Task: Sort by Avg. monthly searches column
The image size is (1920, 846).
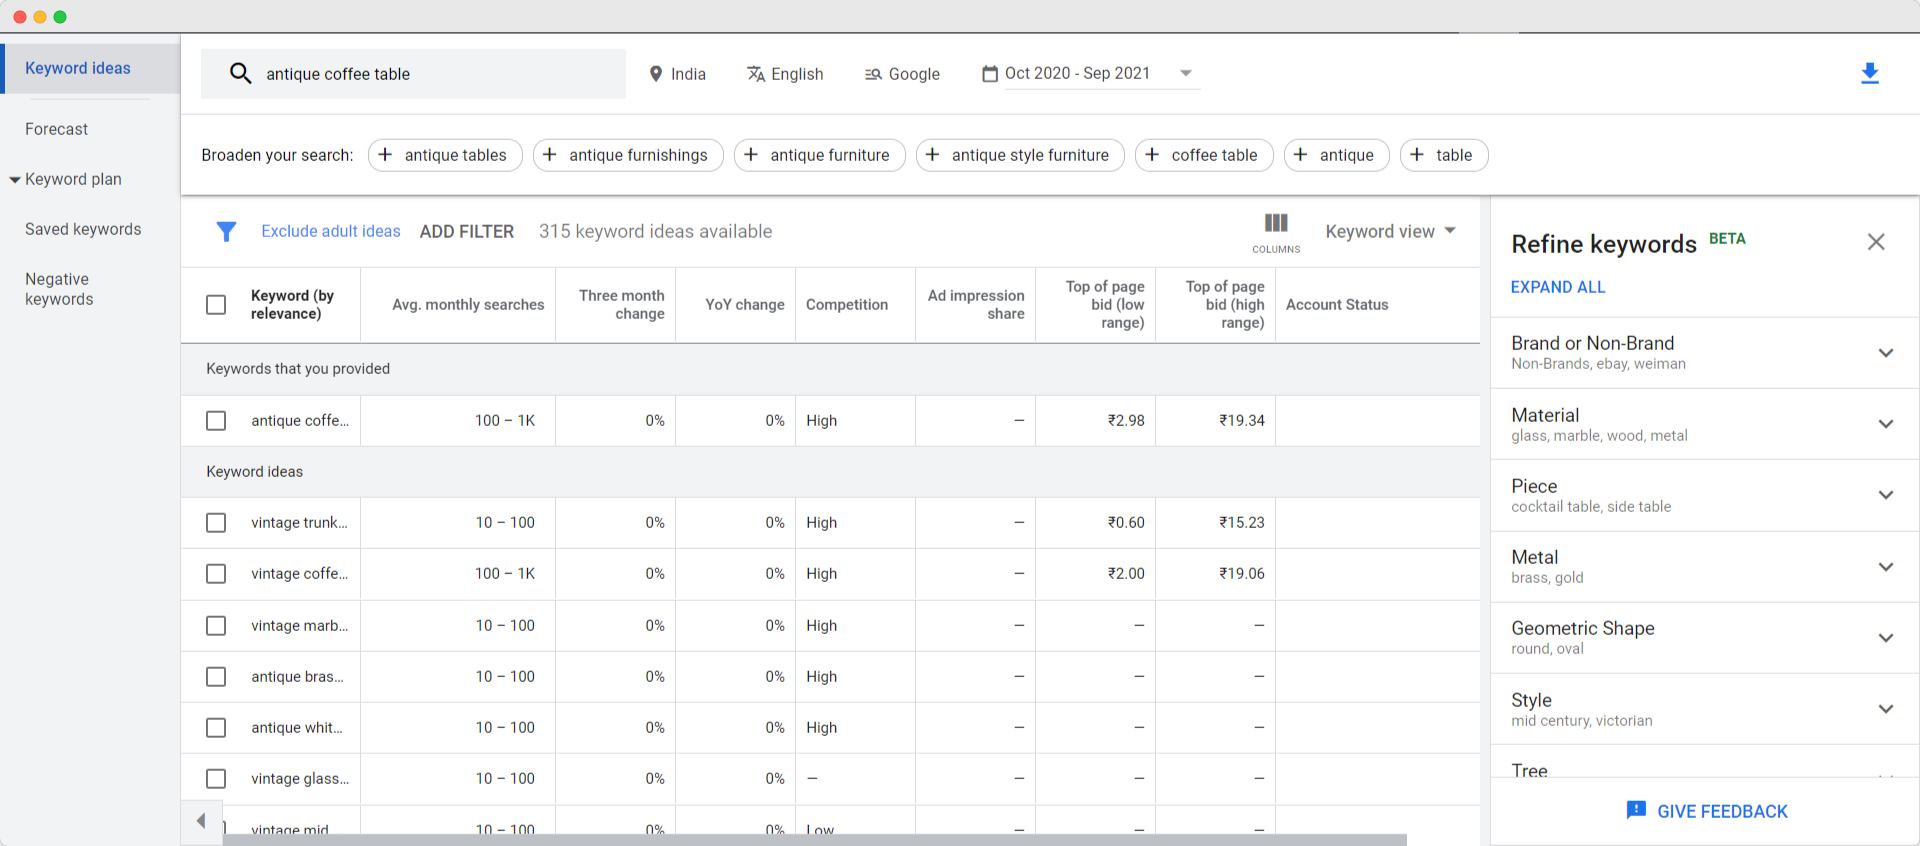Action: tap(468, 305)
